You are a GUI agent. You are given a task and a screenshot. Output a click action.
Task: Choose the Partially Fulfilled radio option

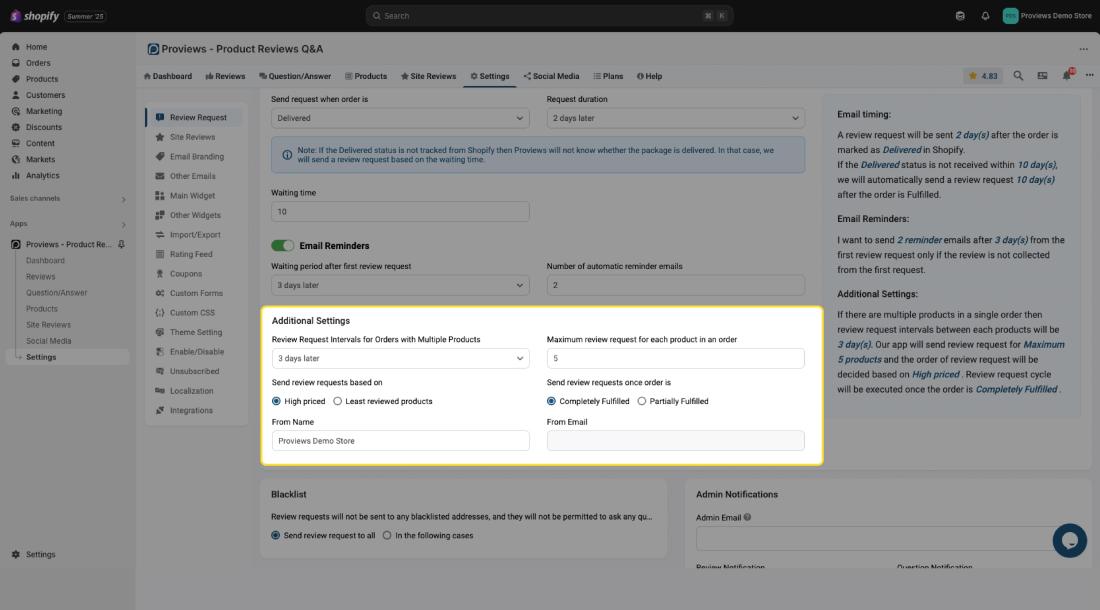pyautogui.click(x=642, y=401)
